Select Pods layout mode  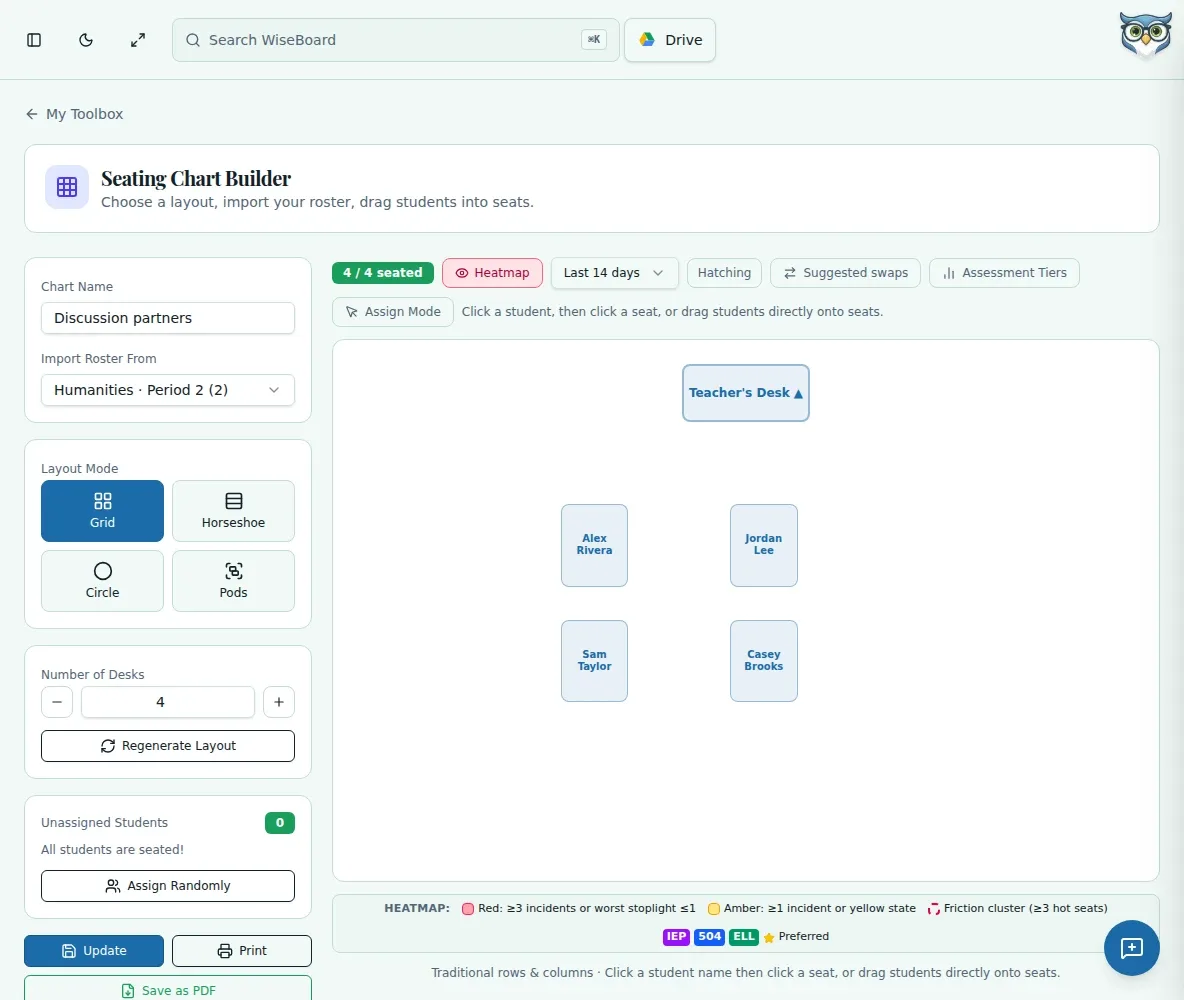(x=233, y=581)
